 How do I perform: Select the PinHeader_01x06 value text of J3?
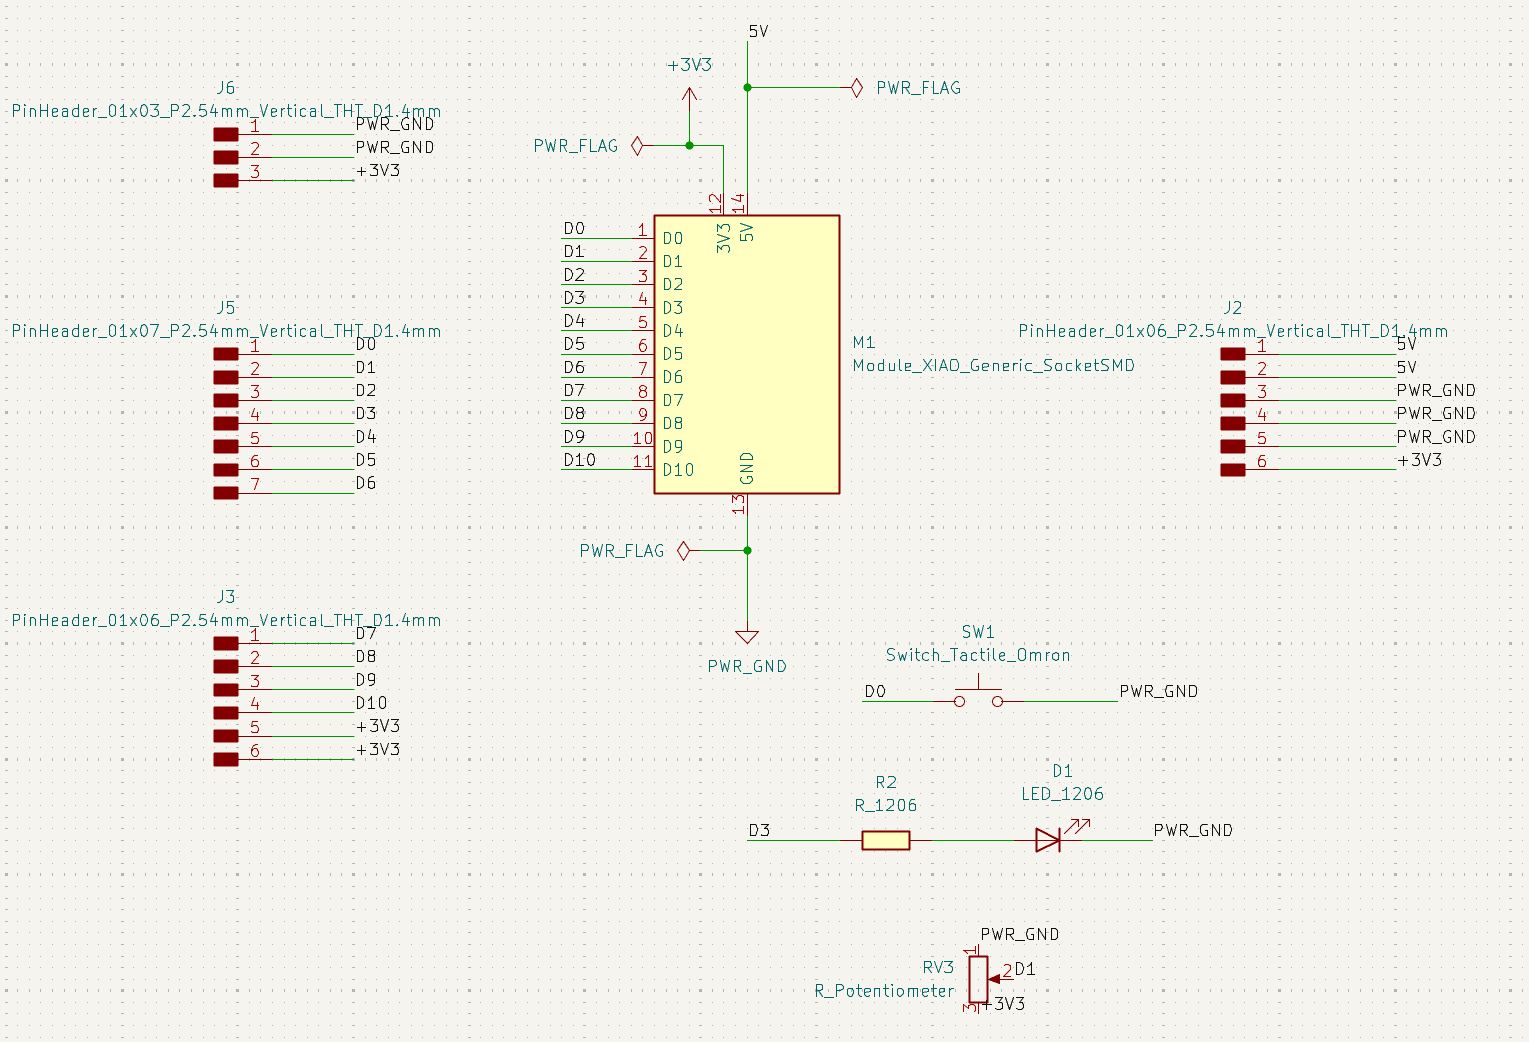(225, 620)
